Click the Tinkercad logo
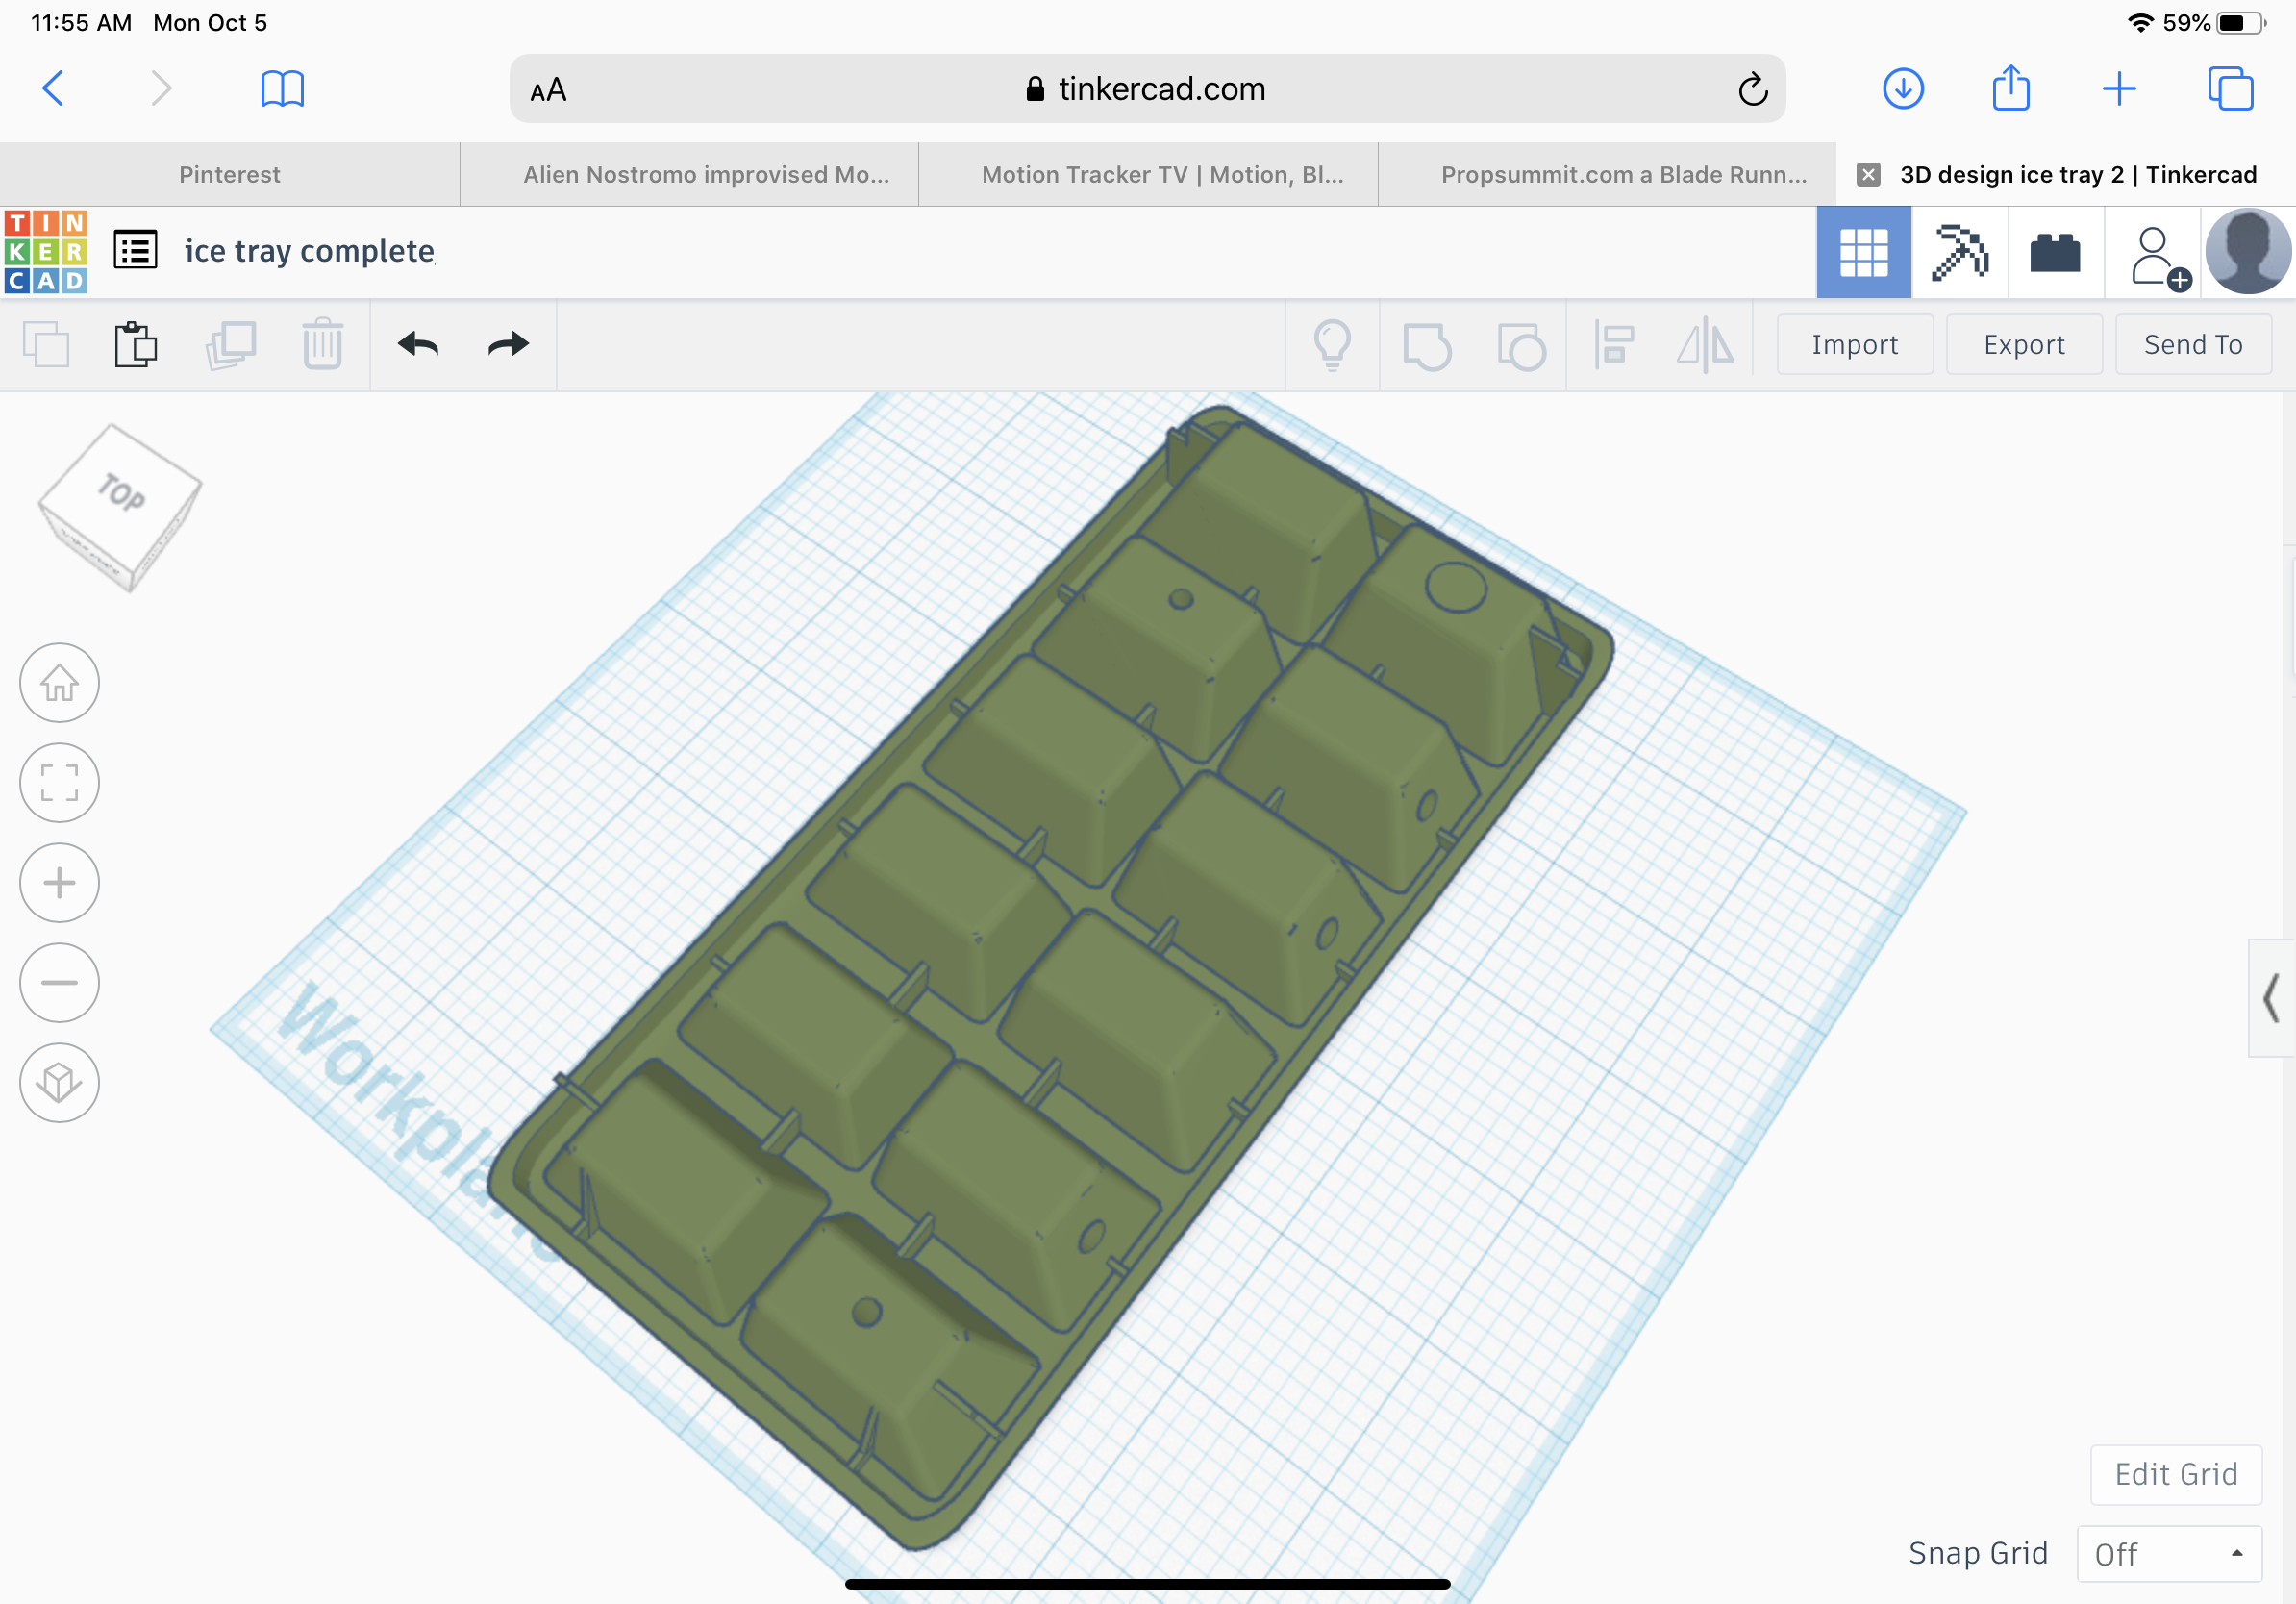 [x=46, y=251]
